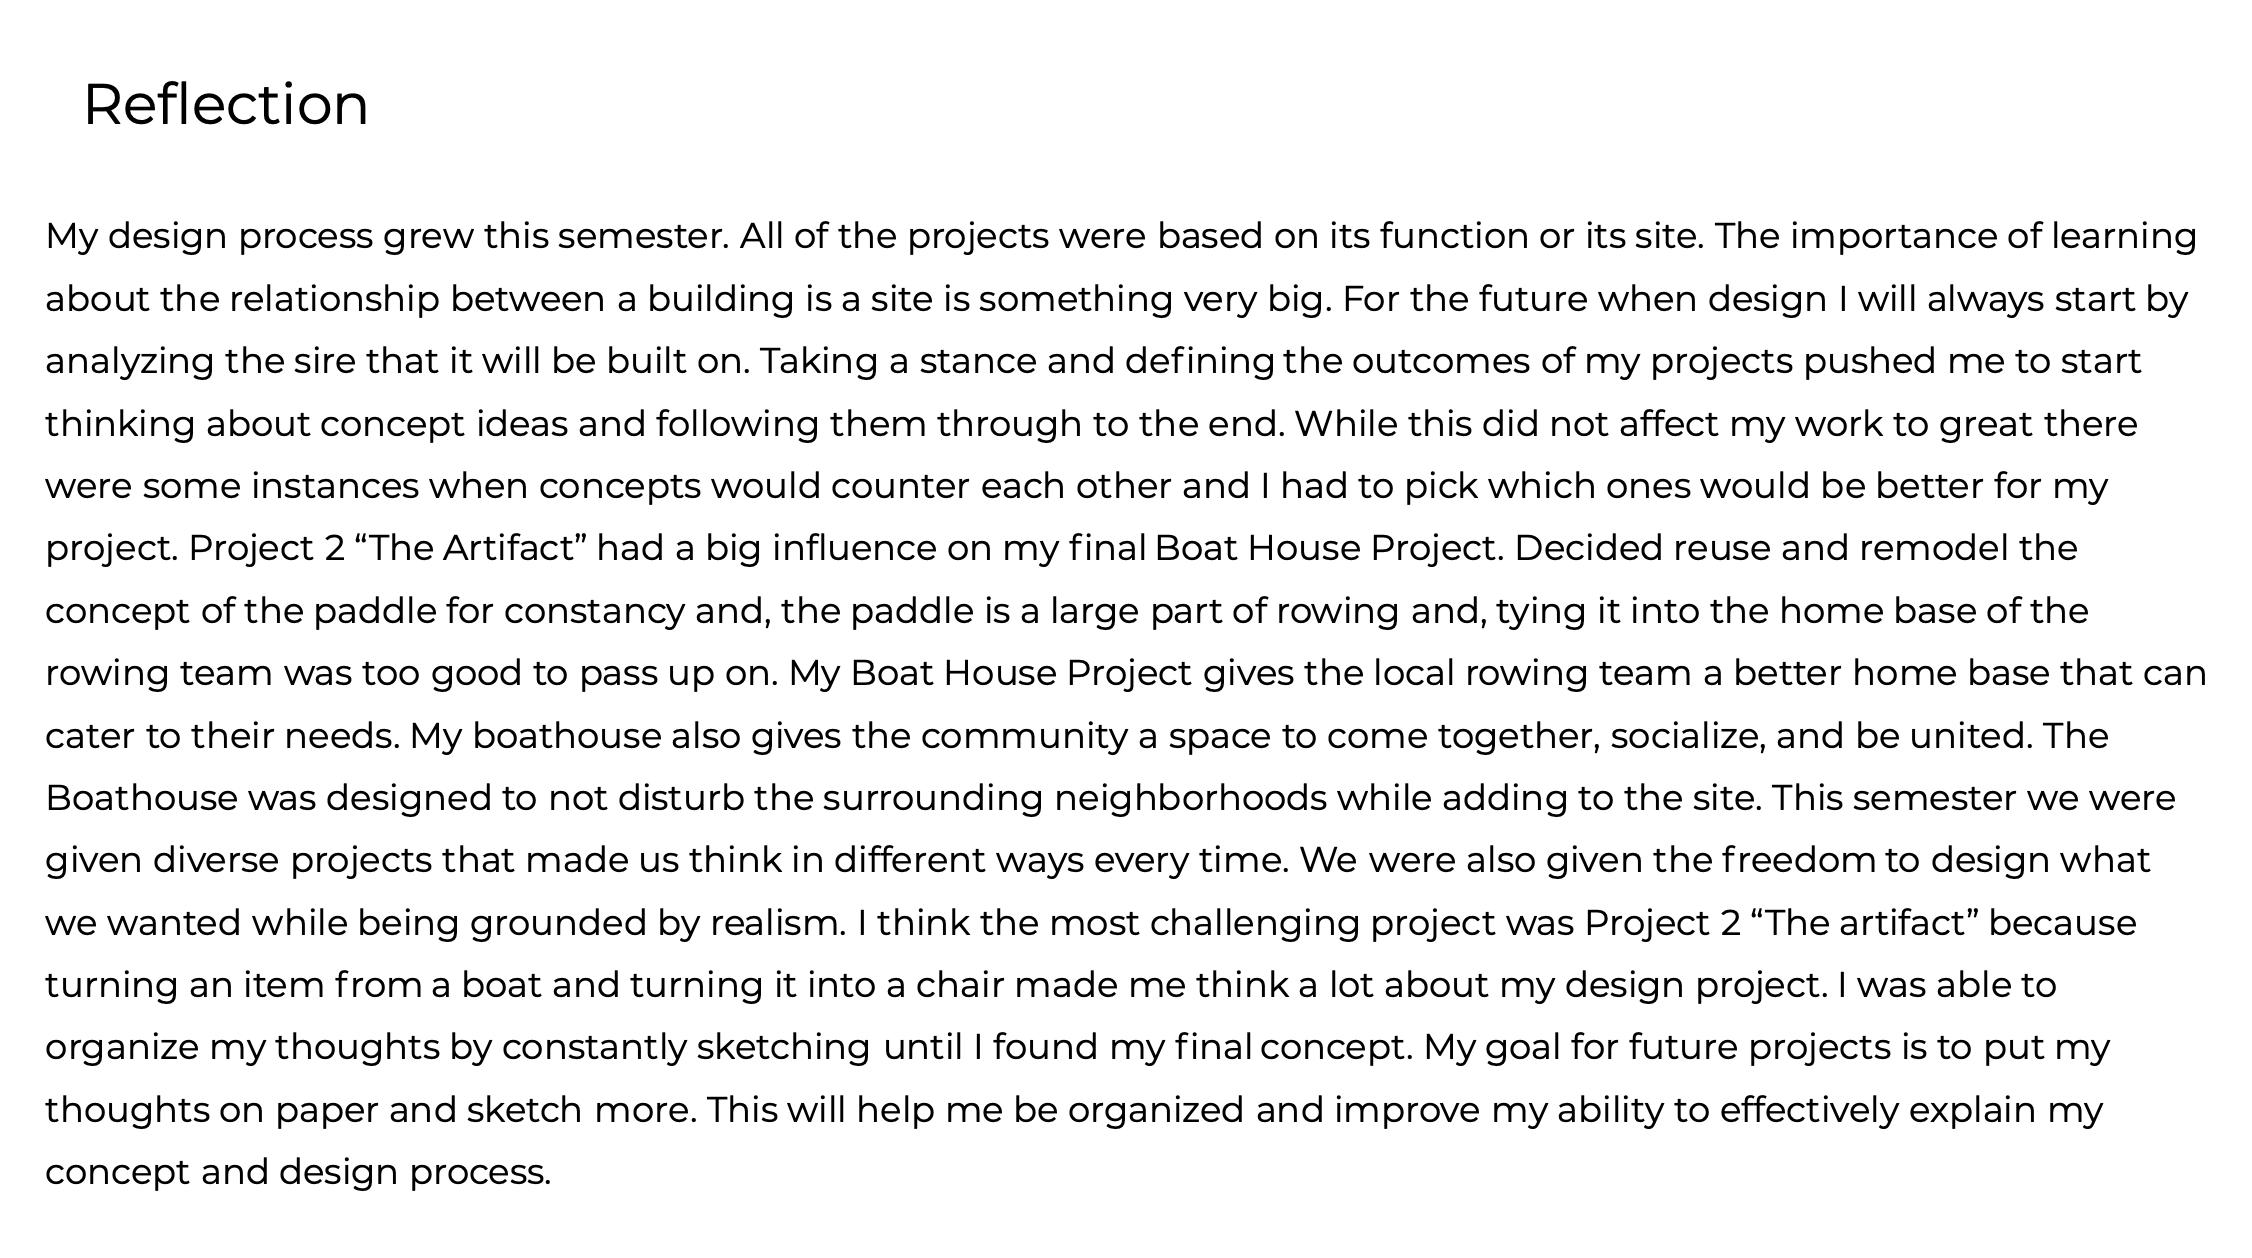
Task: Click the closing words 'concept and design process.'
Action: point(298,1173)
